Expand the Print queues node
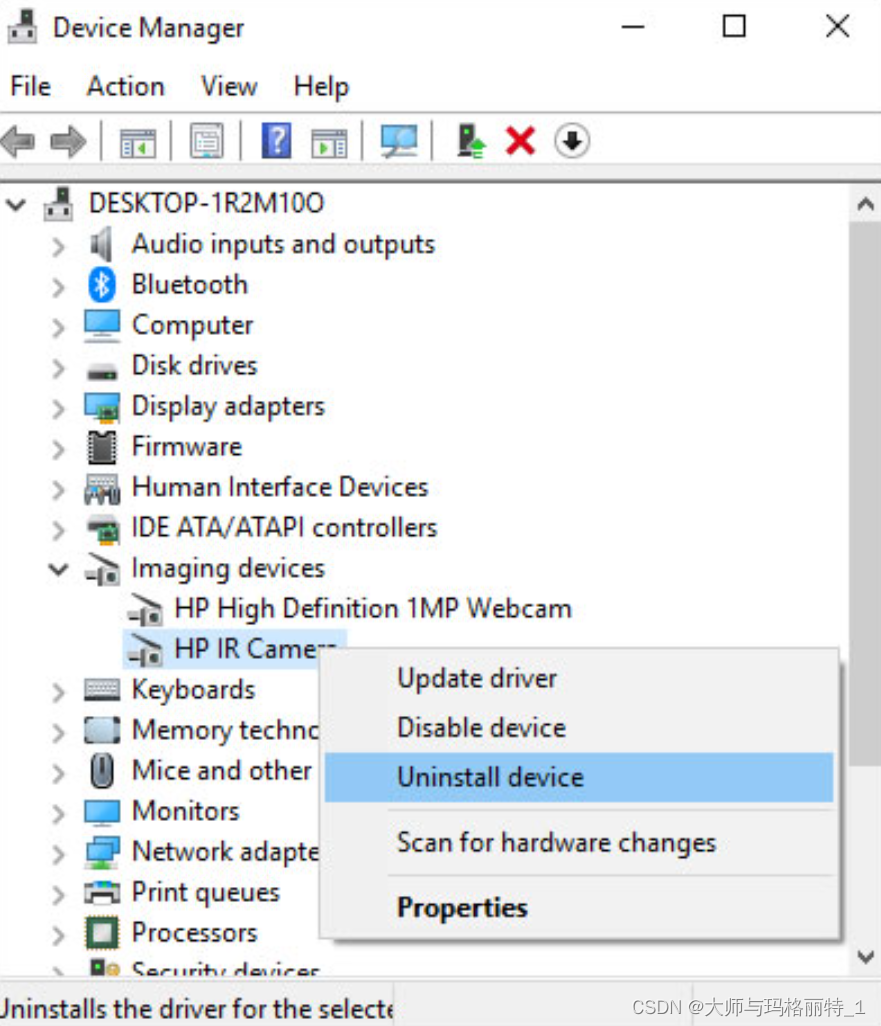The height and width of the screenshot is (1026, 881). (58, 894)
